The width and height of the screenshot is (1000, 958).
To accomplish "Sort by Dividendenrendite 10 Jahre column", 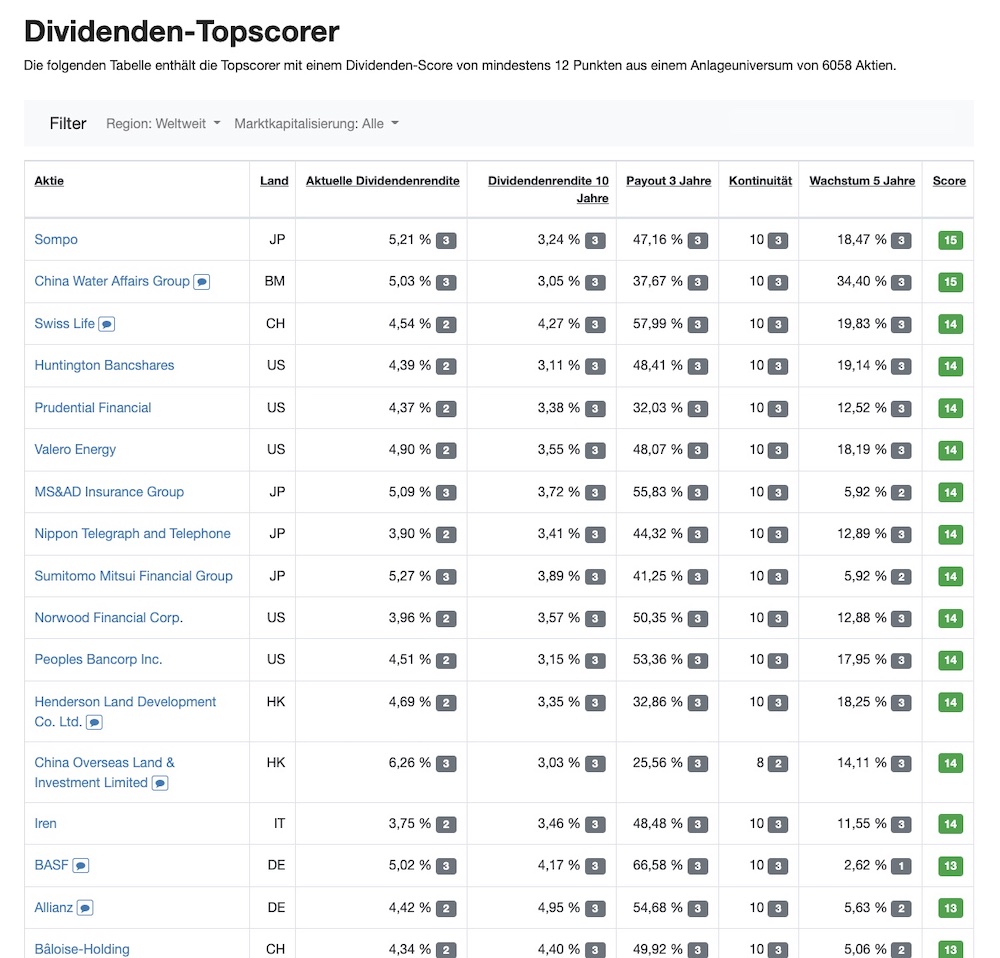I will pos(548,189).
